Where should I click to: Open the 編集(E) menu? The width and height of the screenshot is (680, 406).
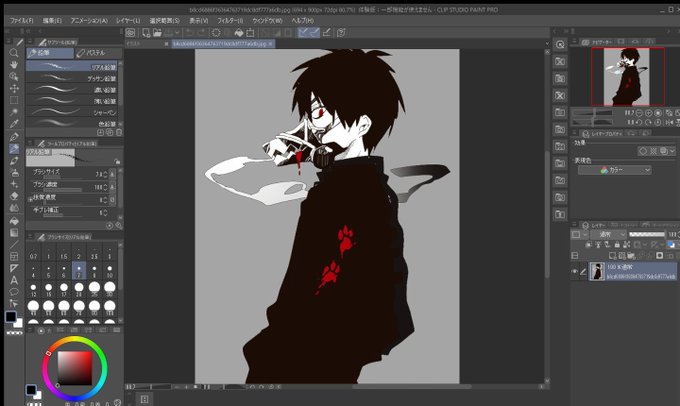click(52, 20)
